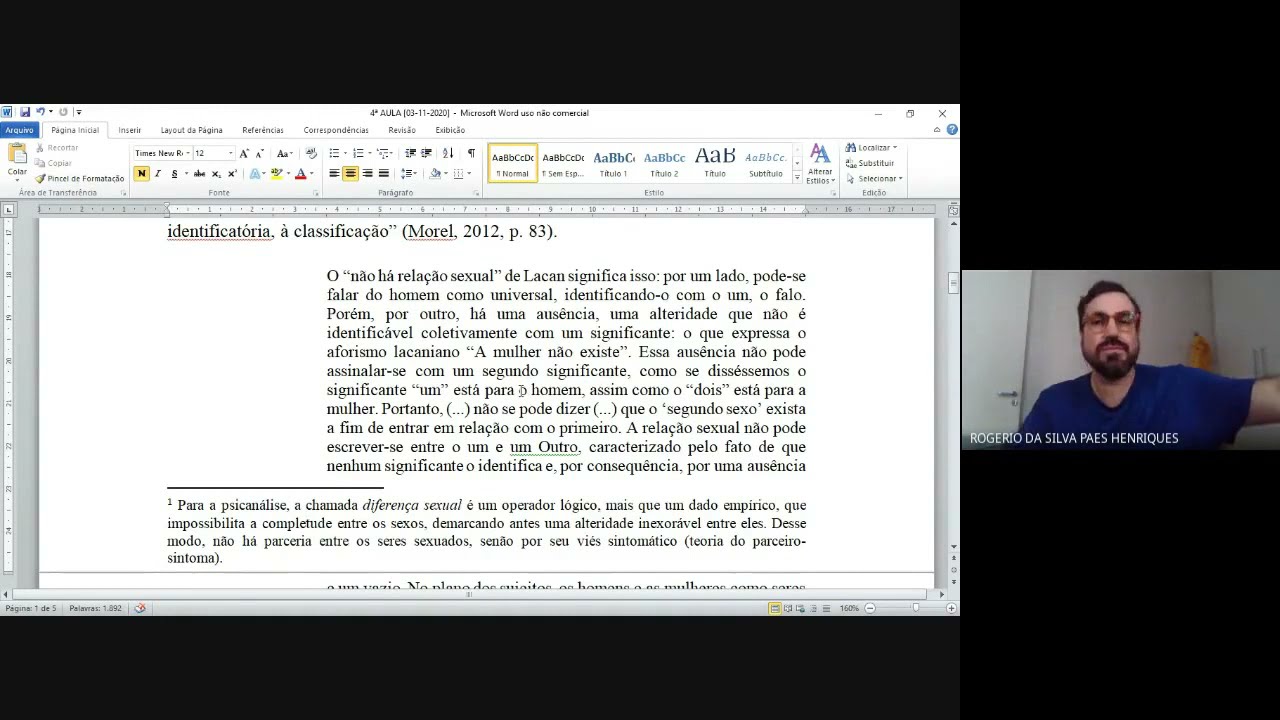
Task: Insert a numbered list
Action: coord(358,153)
